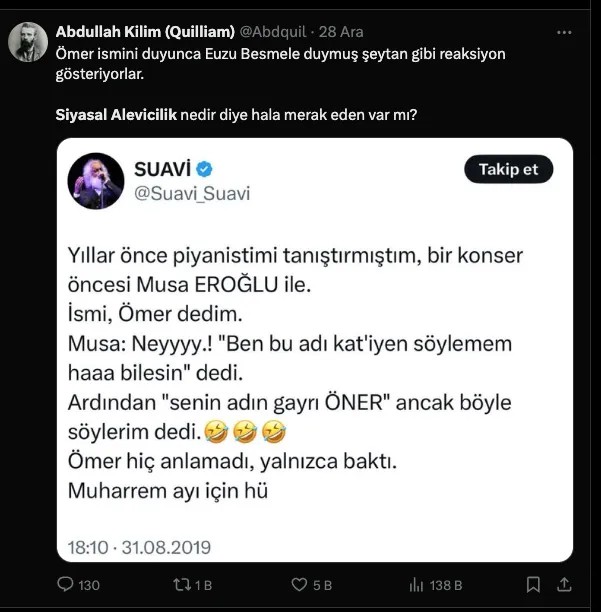This screenshot has width=601, height=612.
Task: Click the share upload arrow icon
Action: click(x=564, y=584)
